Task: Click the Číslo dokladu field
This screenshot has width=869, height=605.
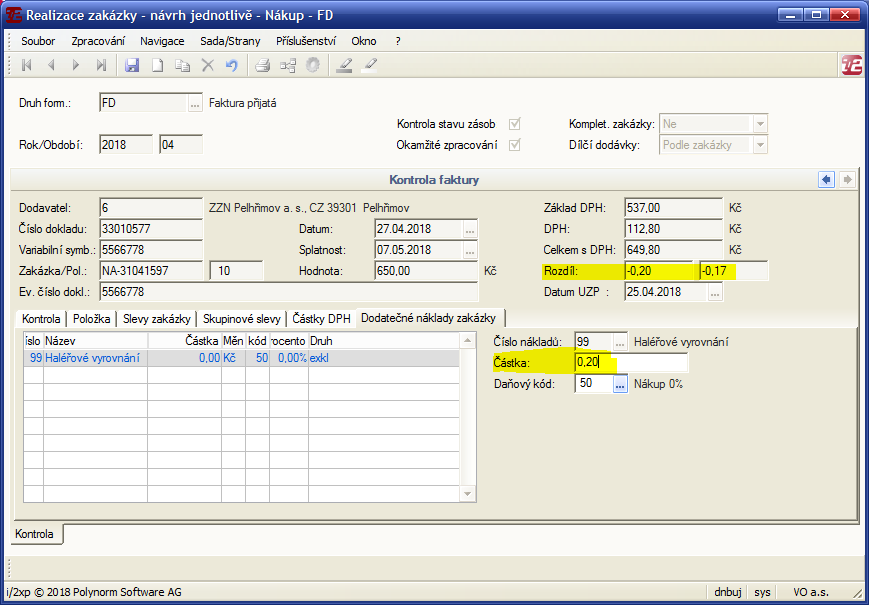Action: [151, 229]
